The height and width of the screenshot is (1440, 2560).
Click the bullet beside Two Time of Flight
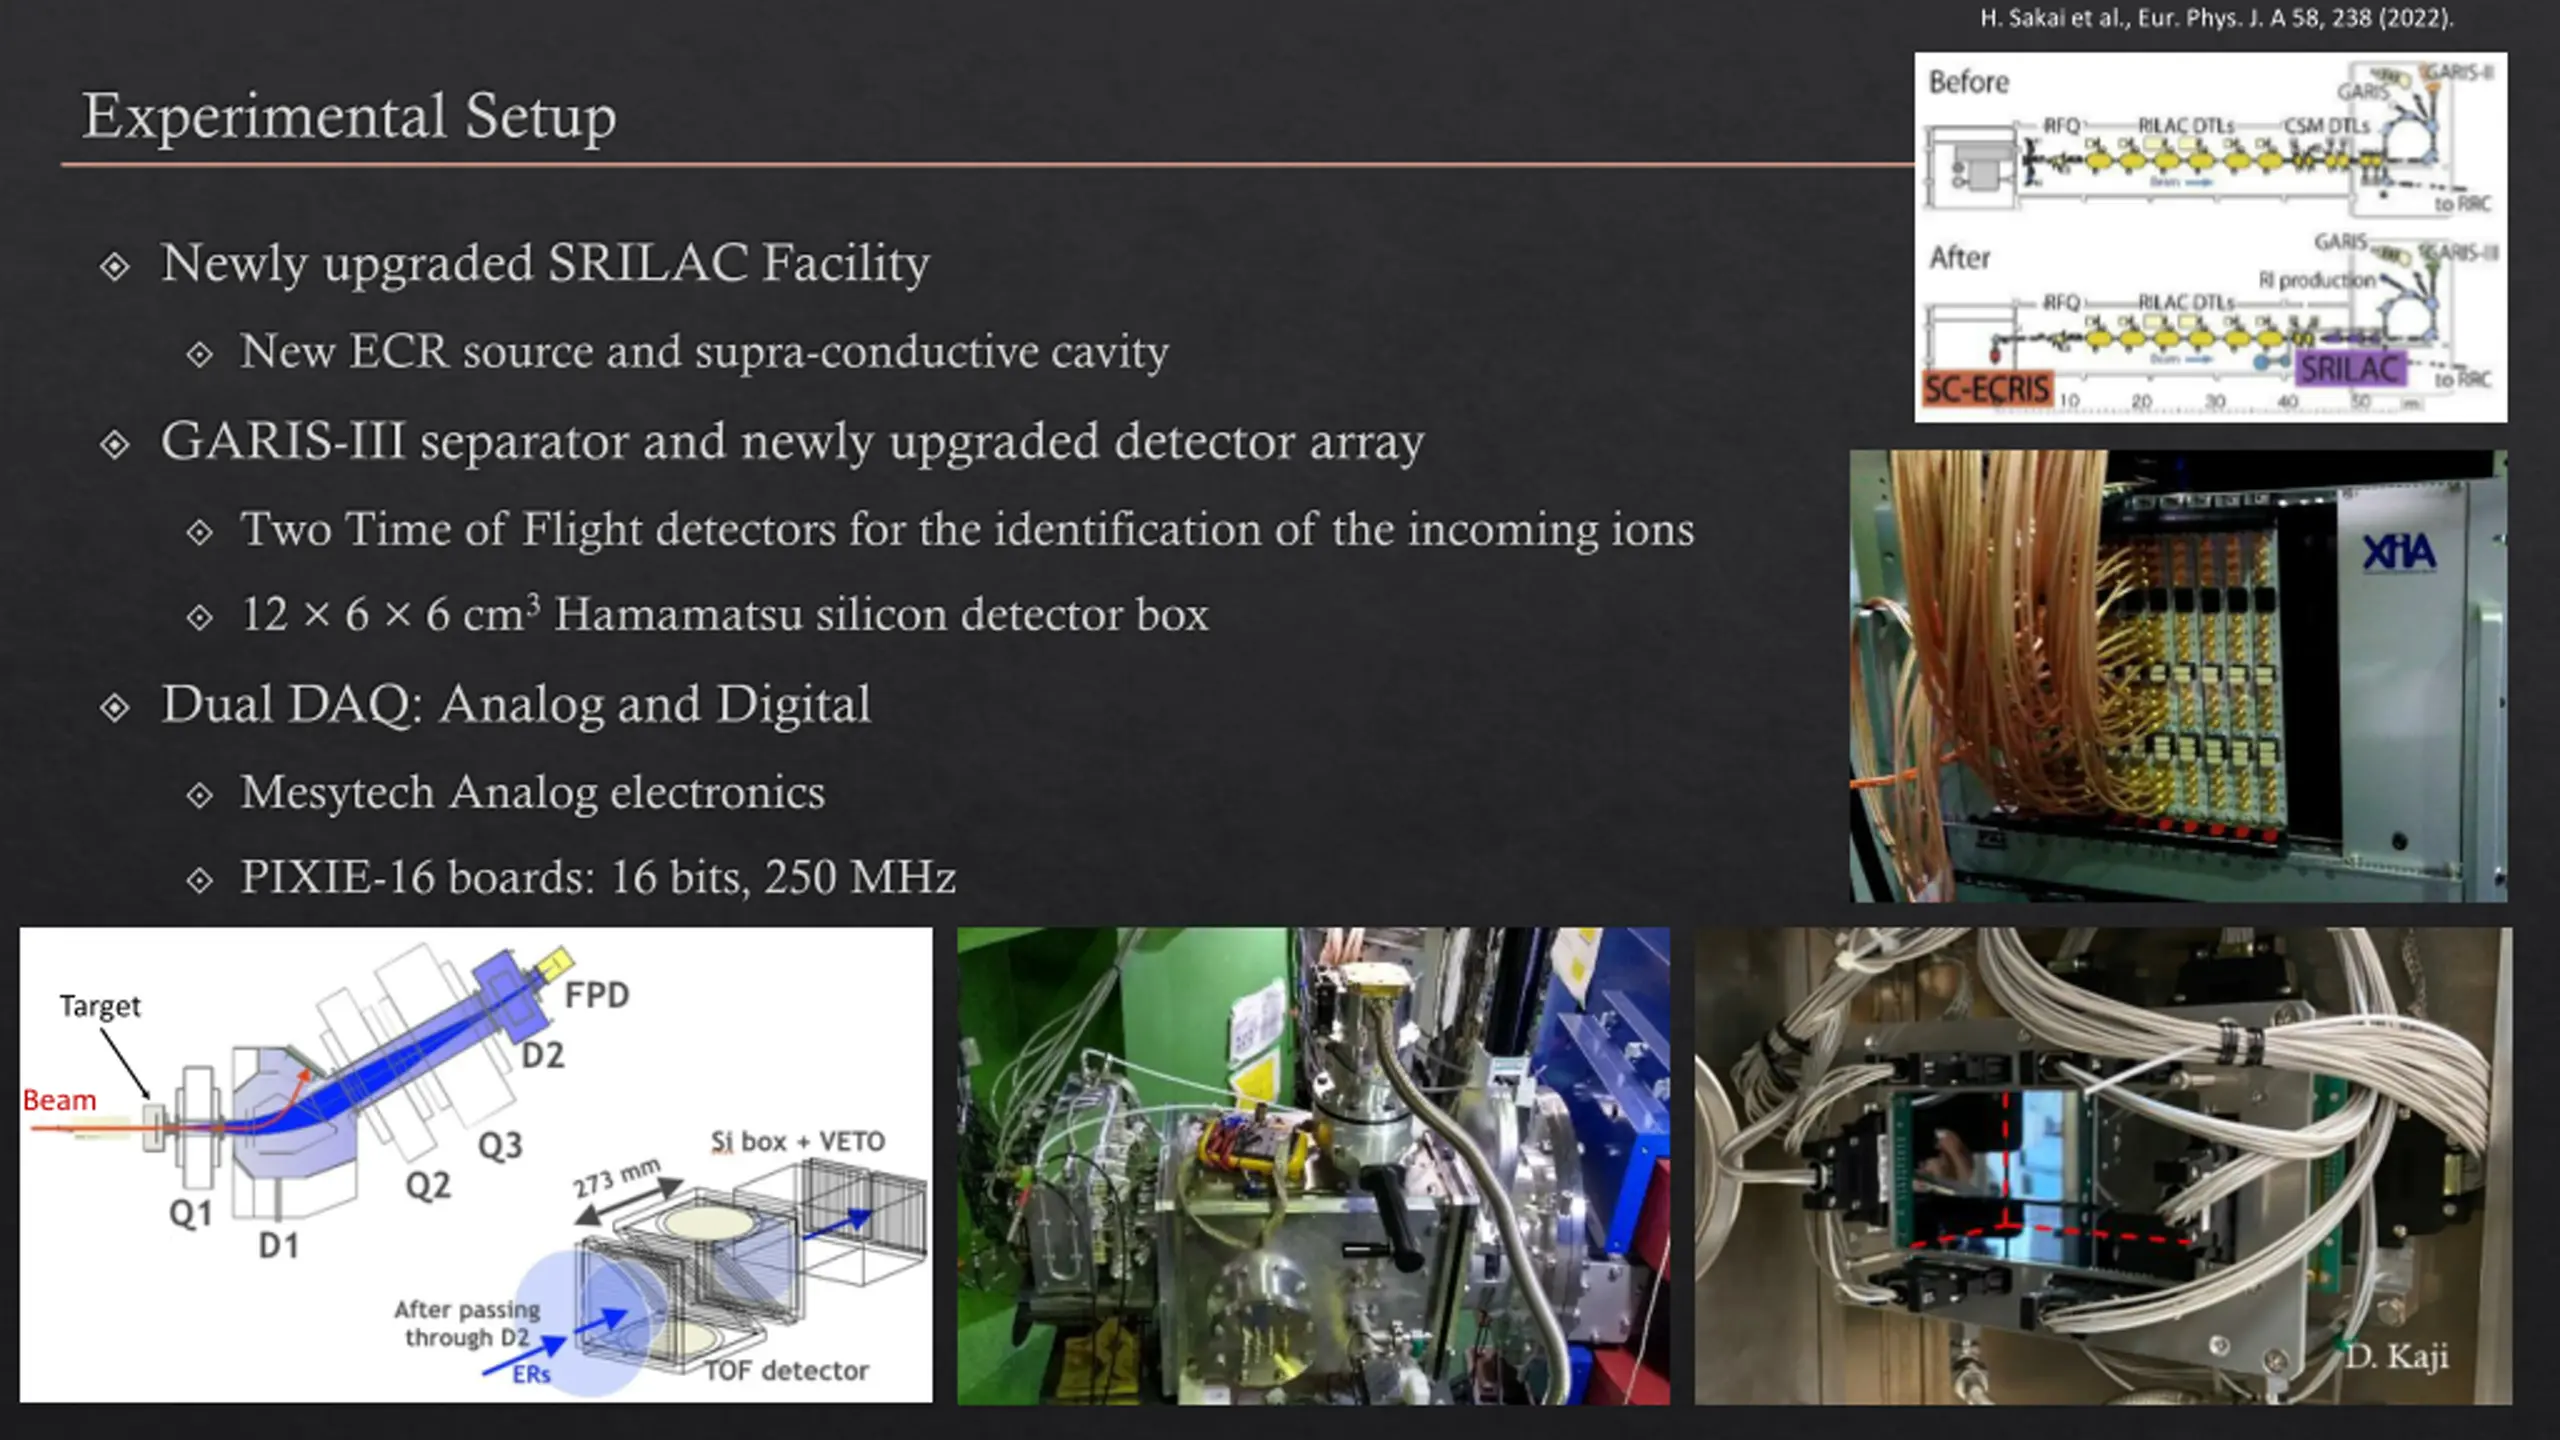(x=200, y=532)
